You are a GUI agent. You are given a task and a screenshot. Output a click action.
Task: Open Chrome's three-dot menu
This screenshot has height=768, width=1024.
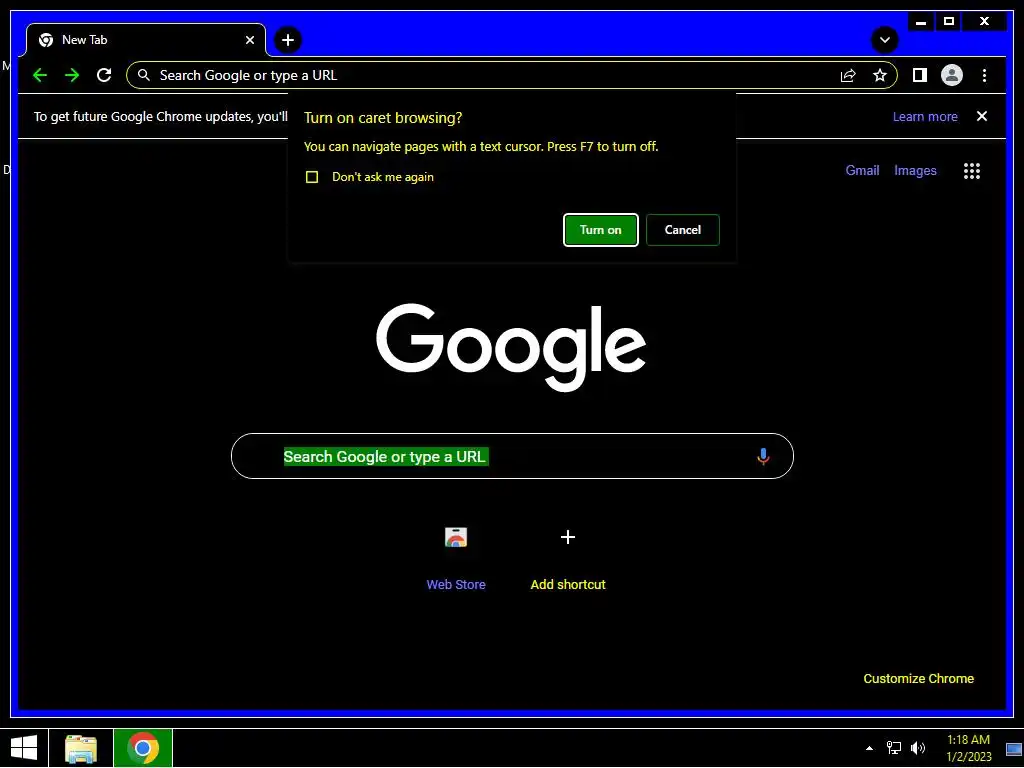984,75
